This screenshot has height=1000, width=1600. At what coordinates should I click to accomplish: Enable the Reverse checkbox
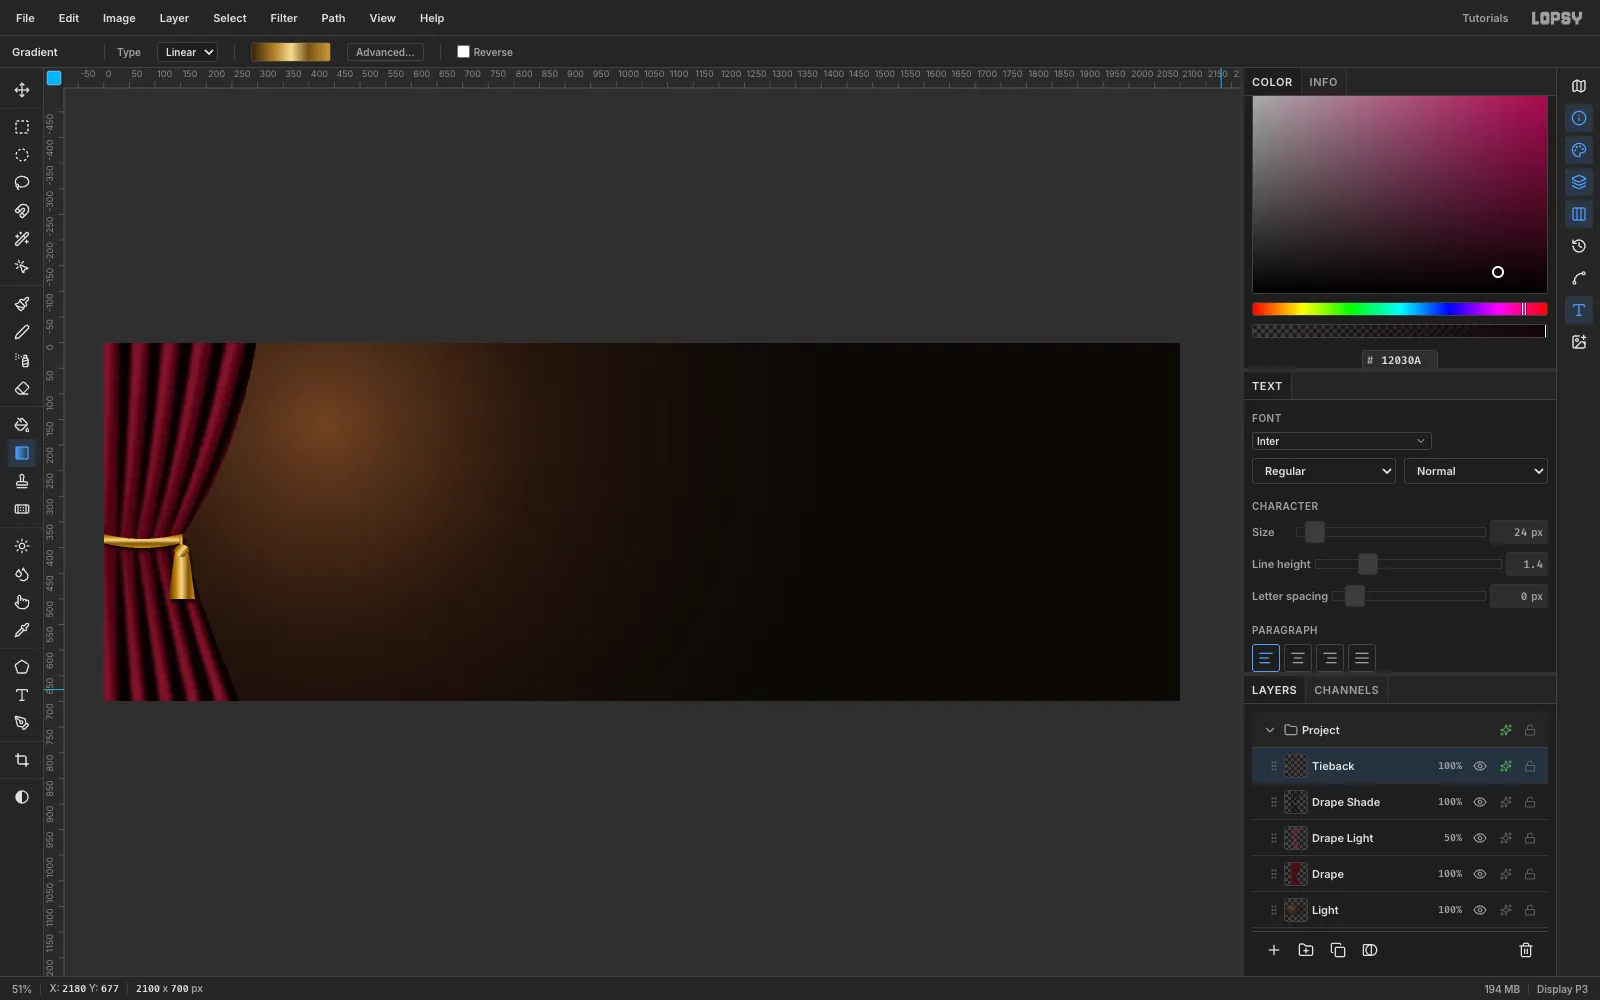click(x=463, y=52)
